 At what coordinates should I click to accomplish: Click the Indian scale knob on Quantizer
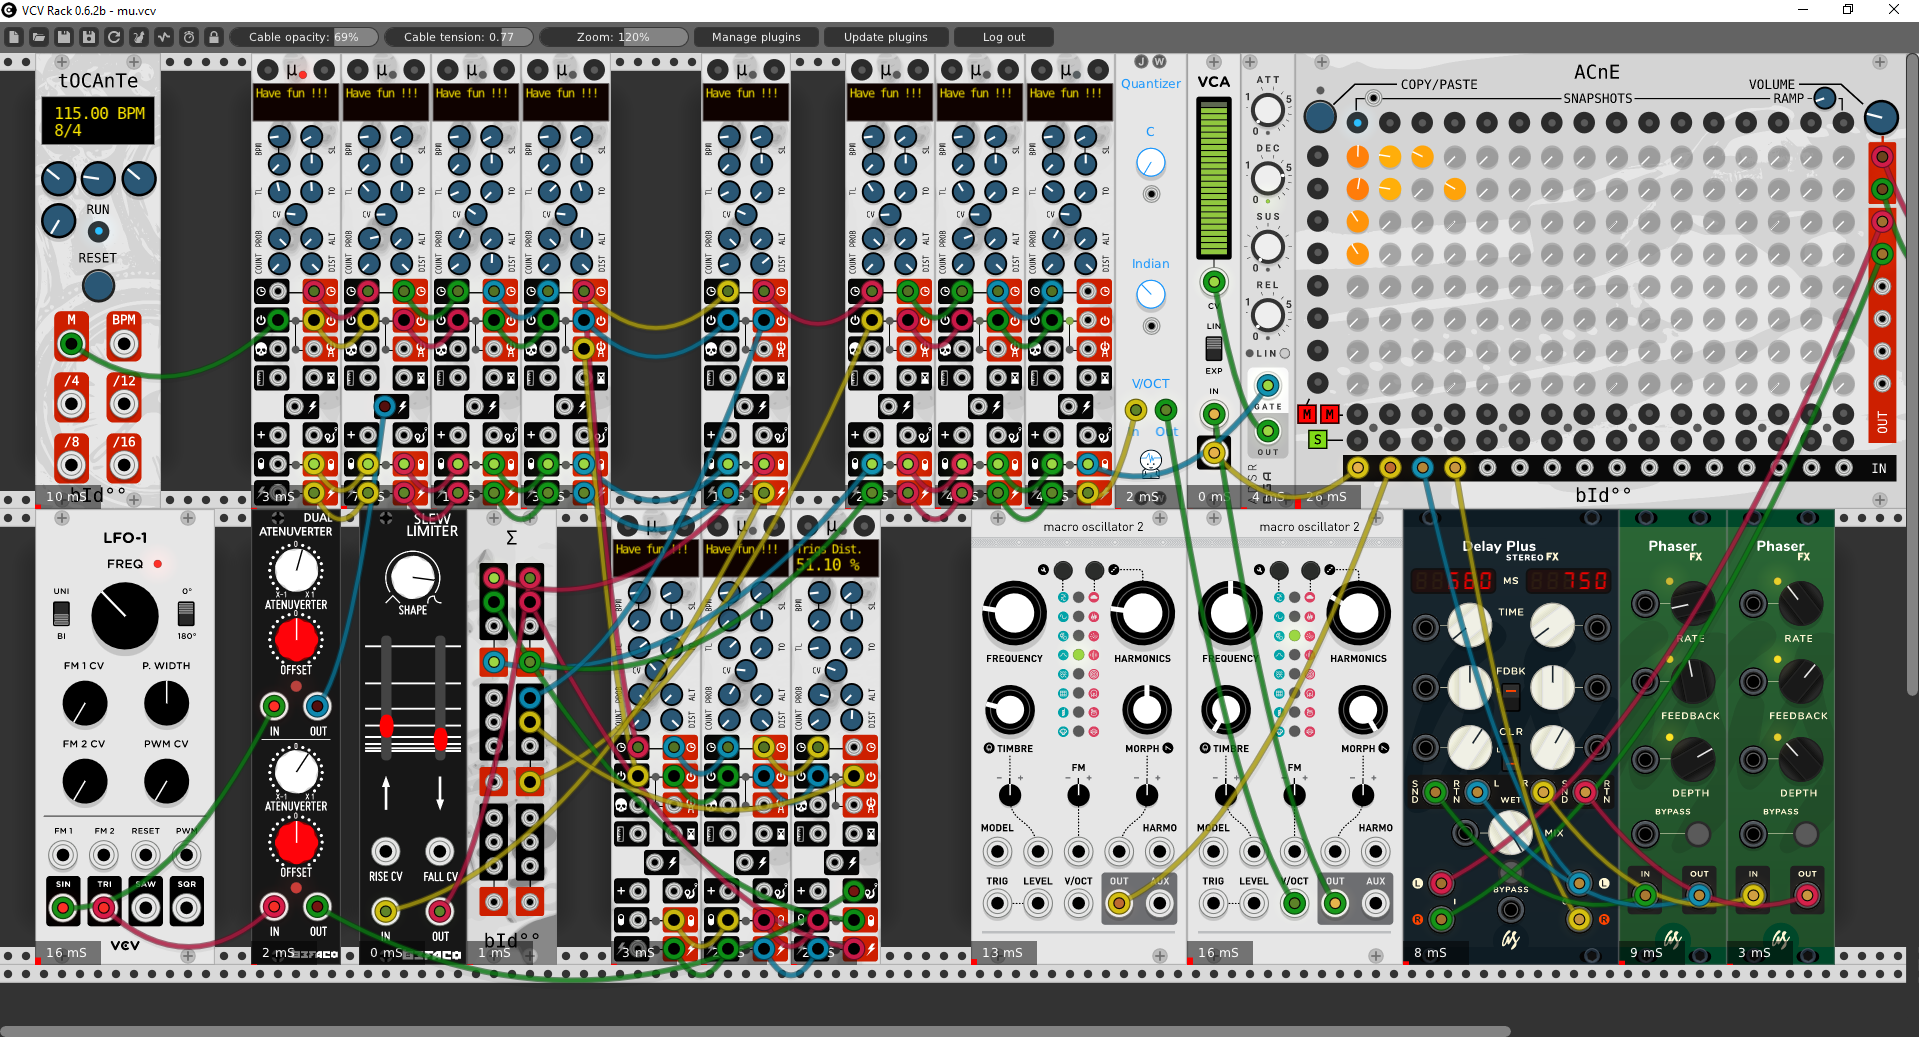(1151, 294)
